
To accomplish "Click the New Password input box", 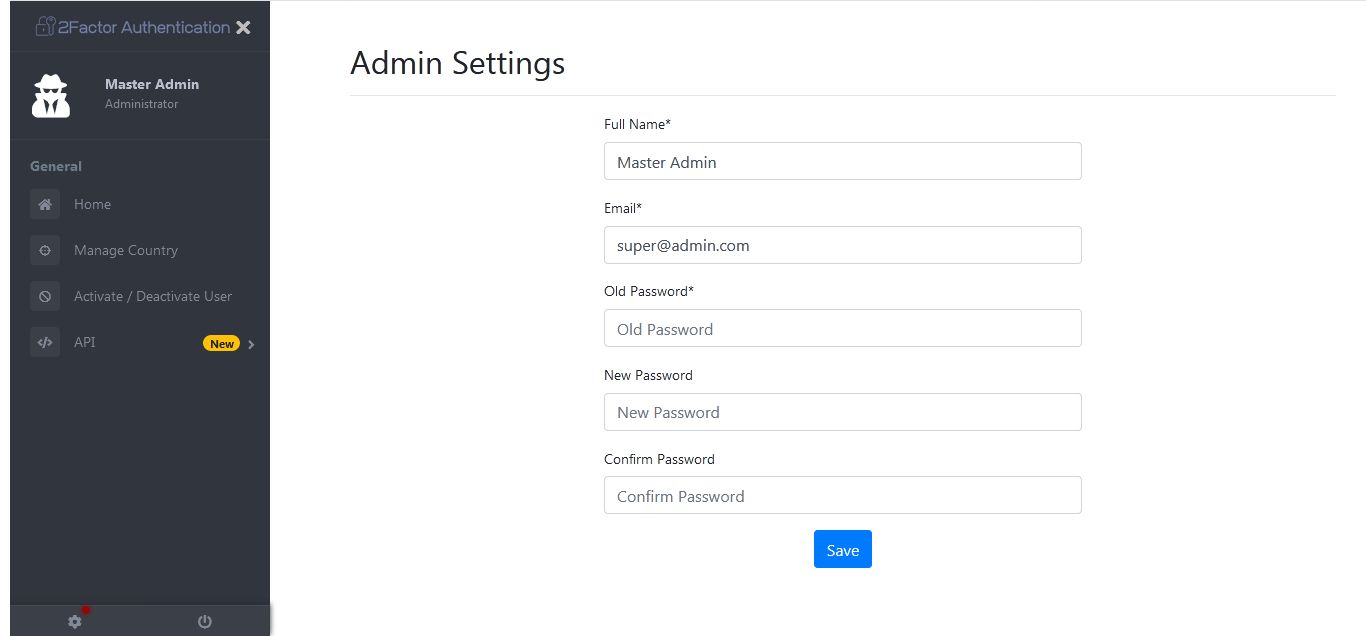I will (842, 412).
